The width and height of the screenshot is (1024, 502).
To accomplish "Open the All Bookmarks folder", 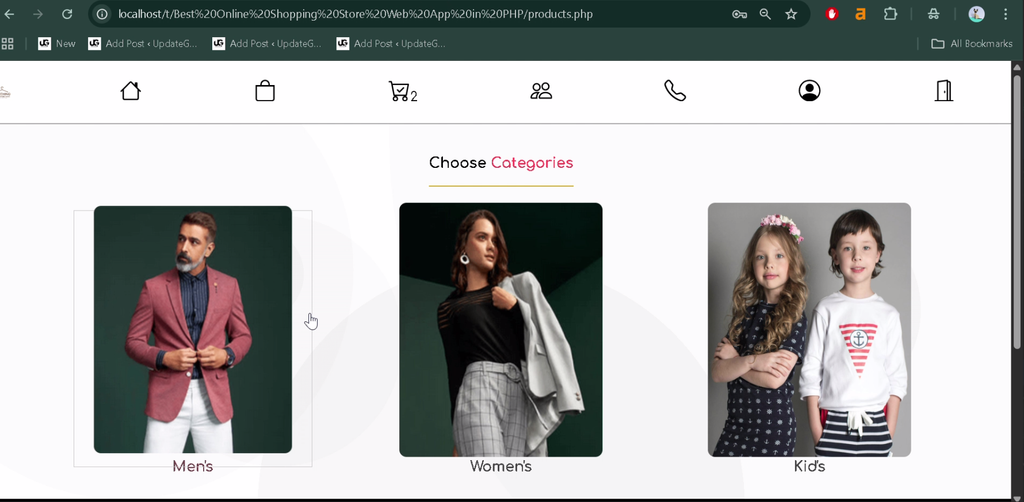I will [972, 44].
